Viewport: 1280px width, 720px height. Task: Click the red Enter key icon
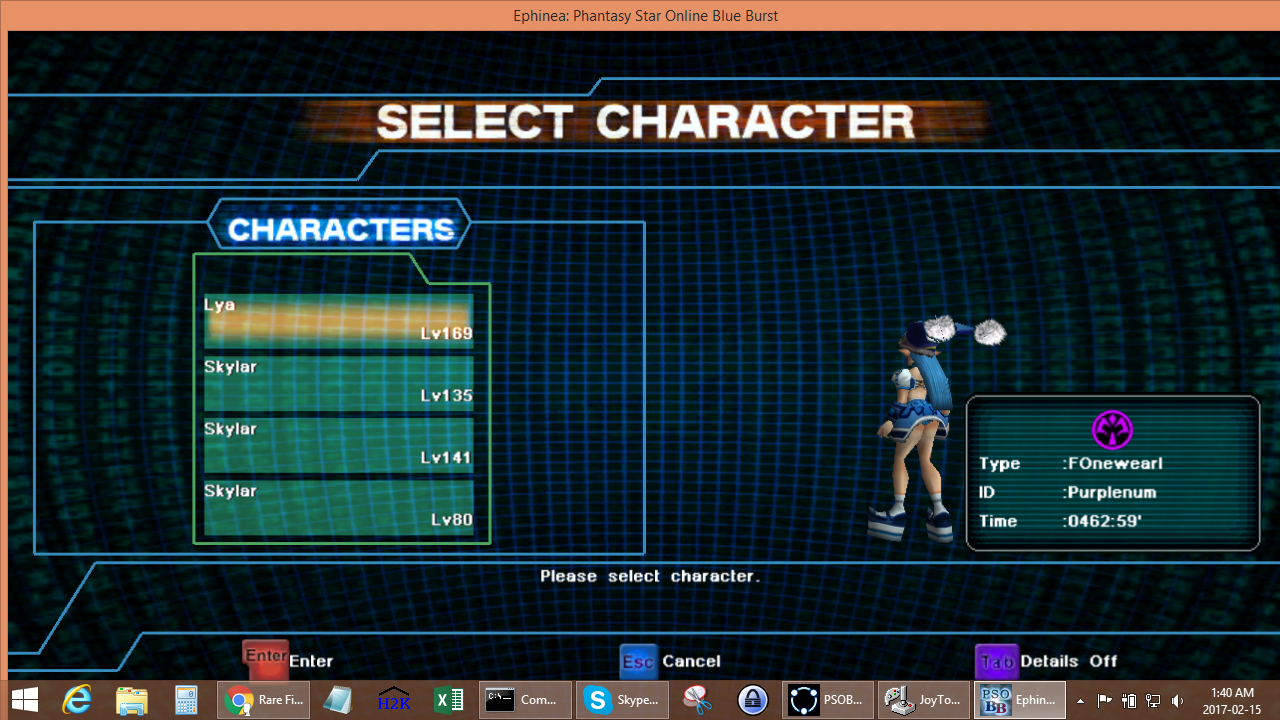265,658
